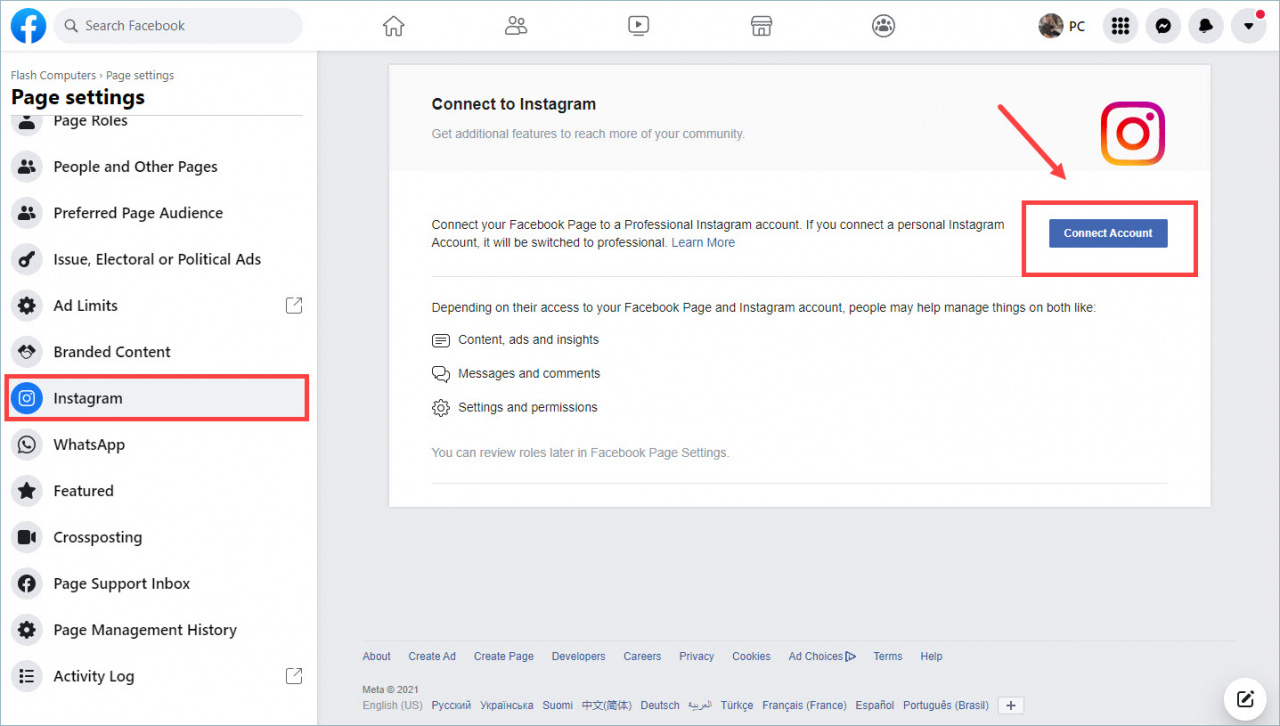Click the Careers footer link
This screenshot has height=726, width=1280.
click(642, 656)
